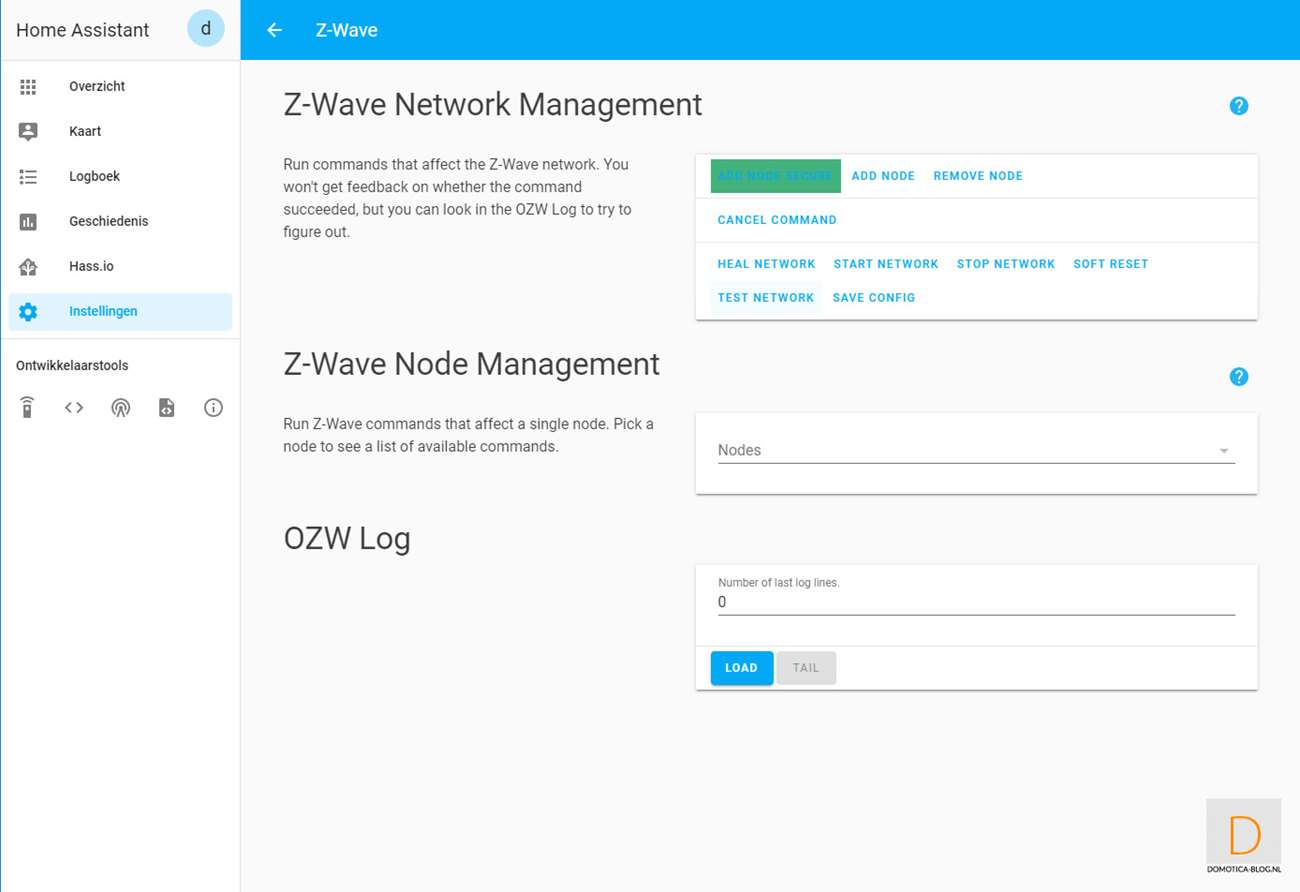Run Test Network

766,298
